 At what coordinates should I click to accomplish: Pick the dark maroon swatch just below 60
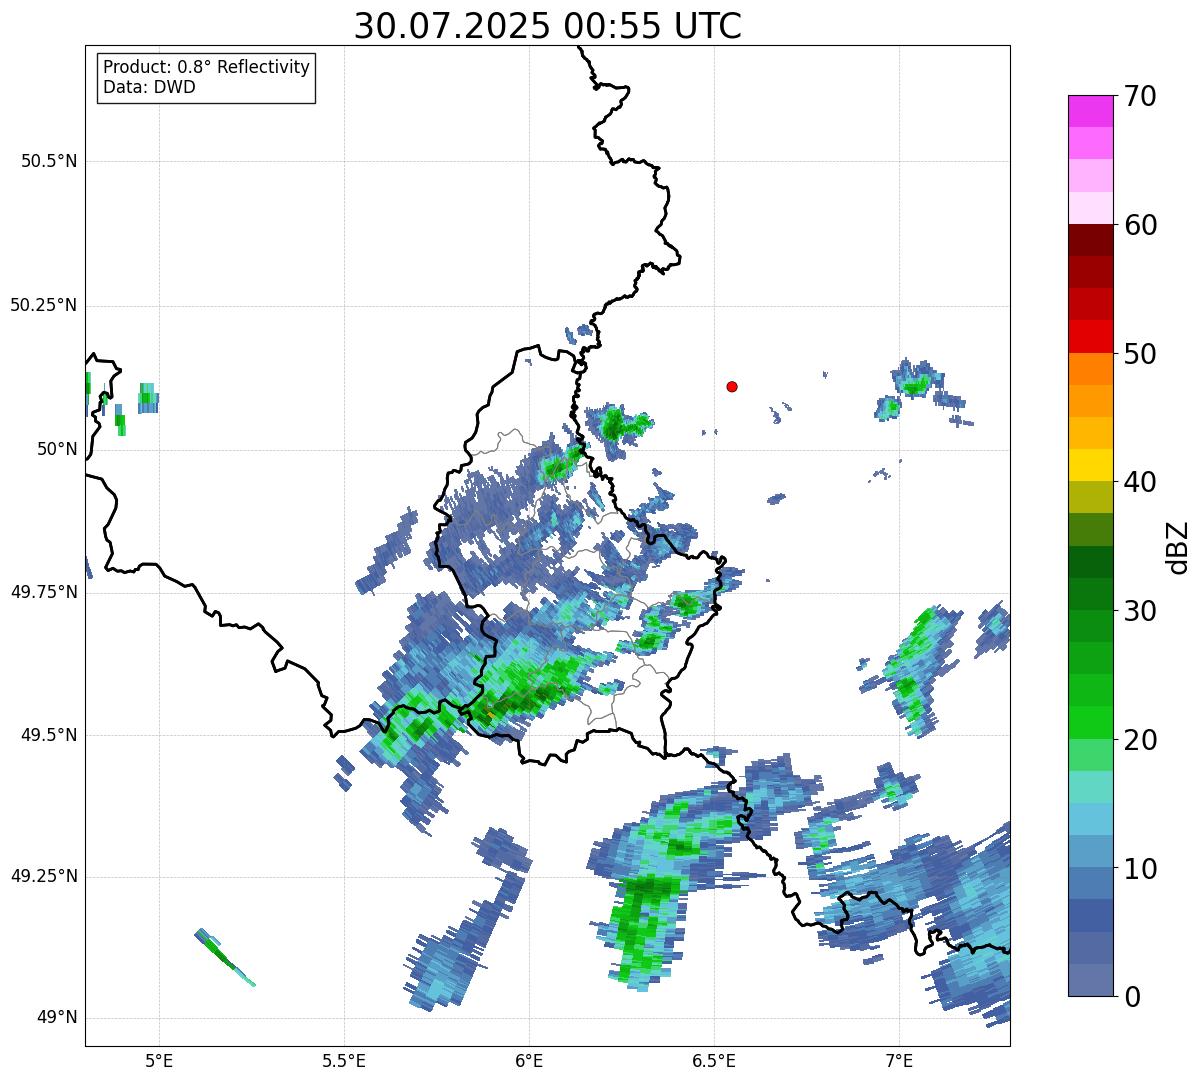tap(1090, 240)
